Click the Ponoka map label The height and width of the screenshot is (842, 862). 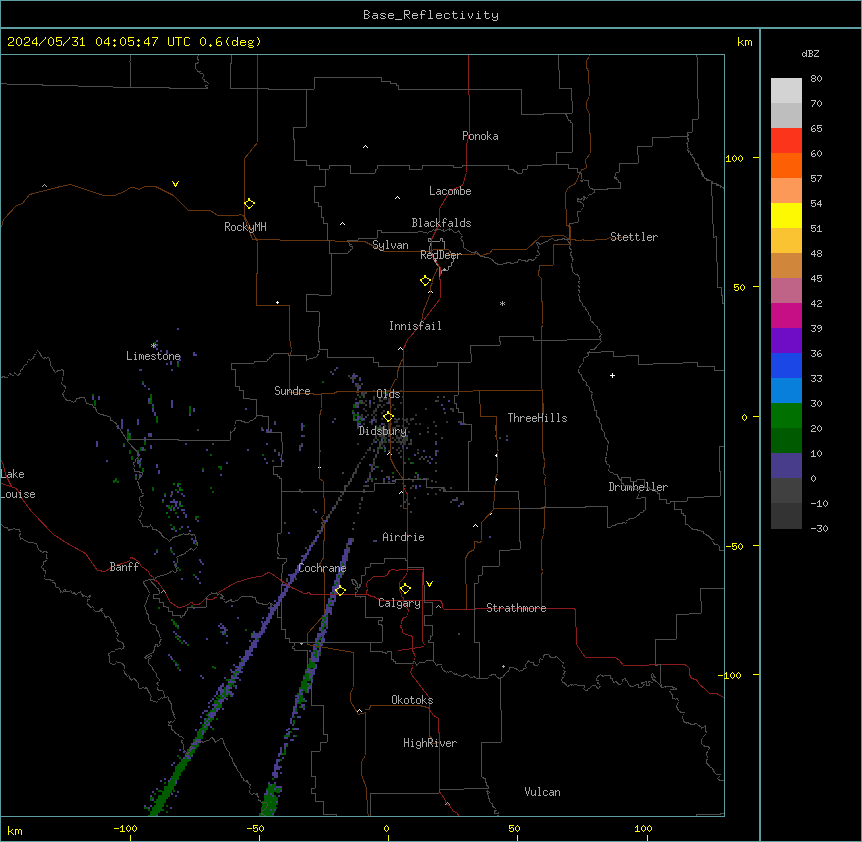[480, 136]
